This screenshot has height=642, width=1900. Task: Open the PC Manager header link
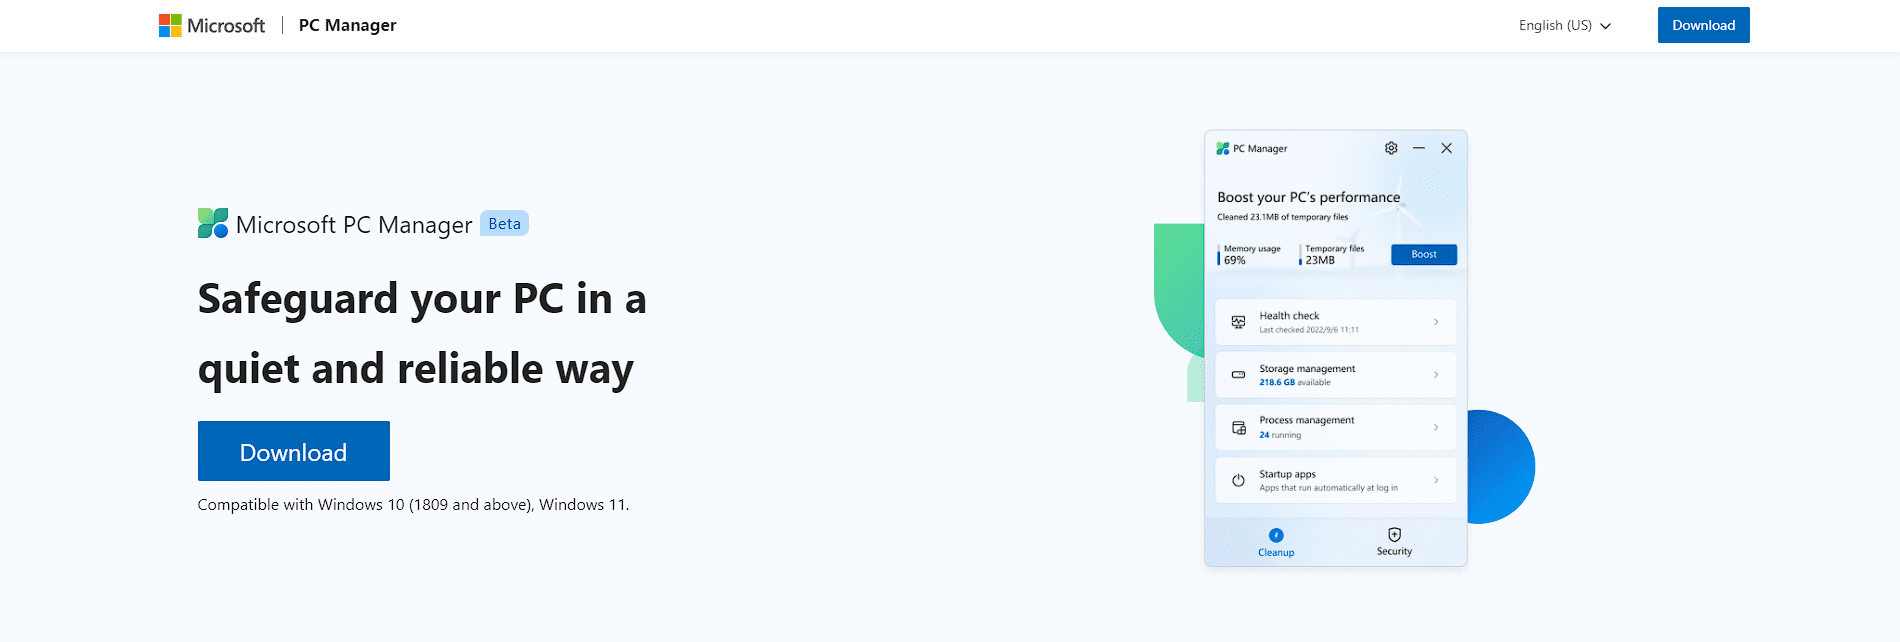click(347, 25)
